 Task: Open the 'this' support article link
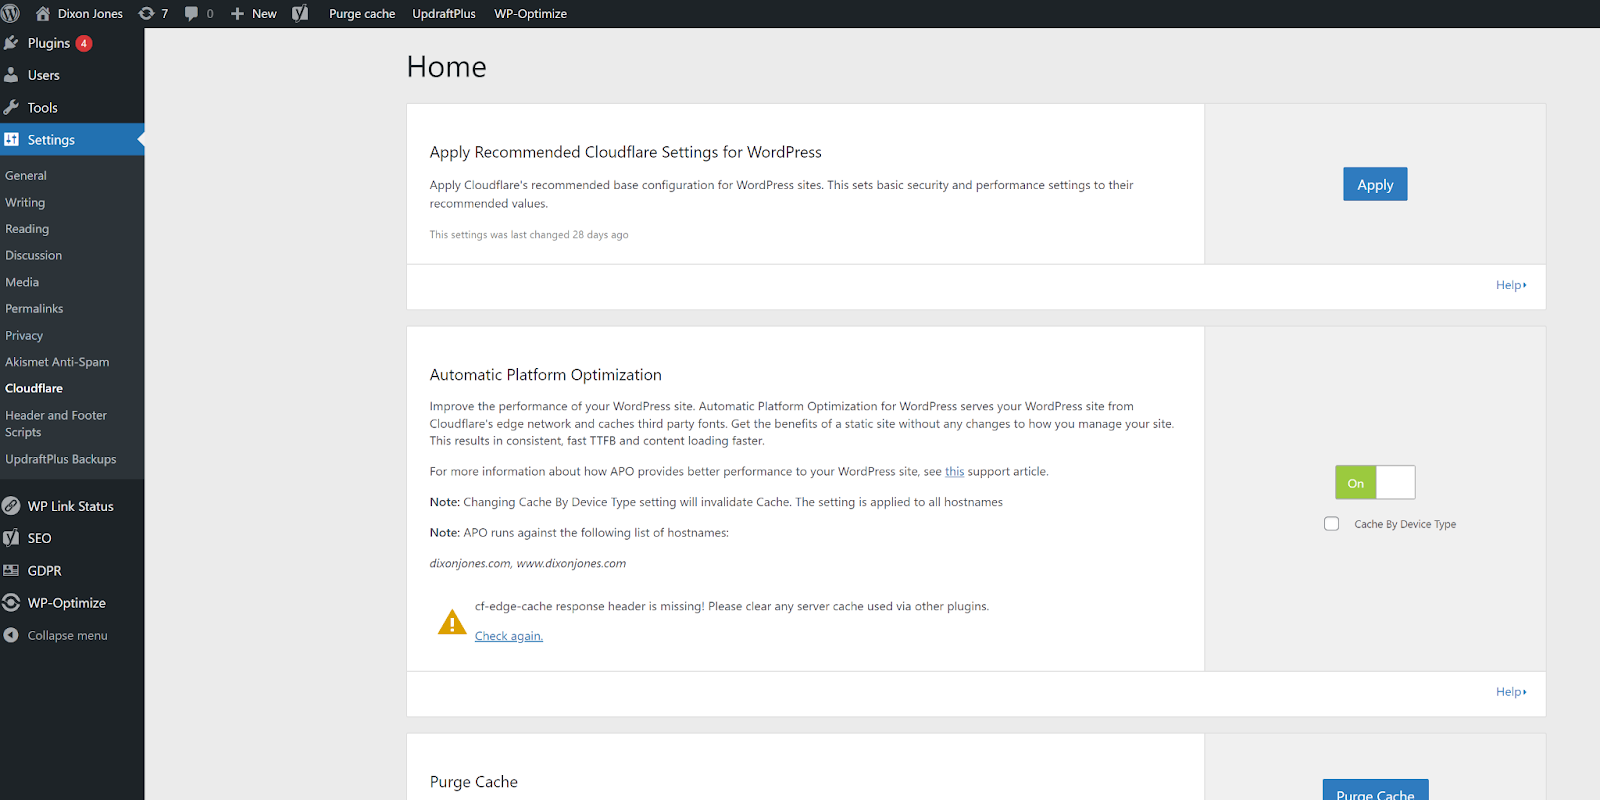[x=955, y=472]
